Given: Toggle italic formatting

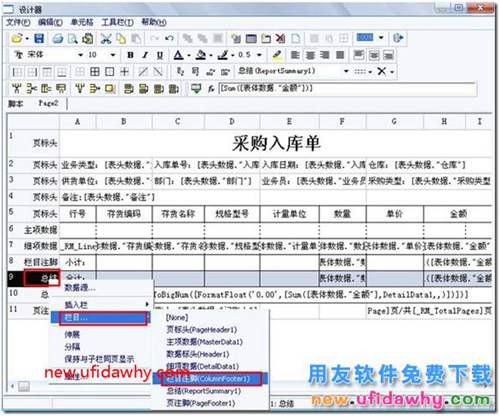Looking at the screenshot, I should (145, 55).
